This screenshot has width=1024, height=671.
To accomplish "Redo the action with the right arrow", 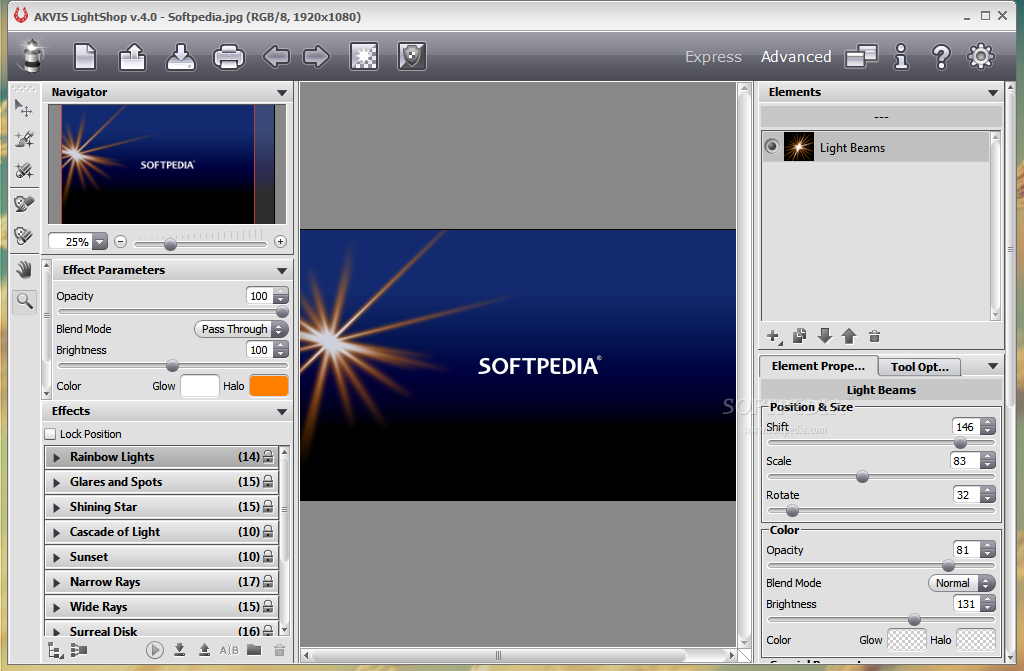I will pos(317,57).
